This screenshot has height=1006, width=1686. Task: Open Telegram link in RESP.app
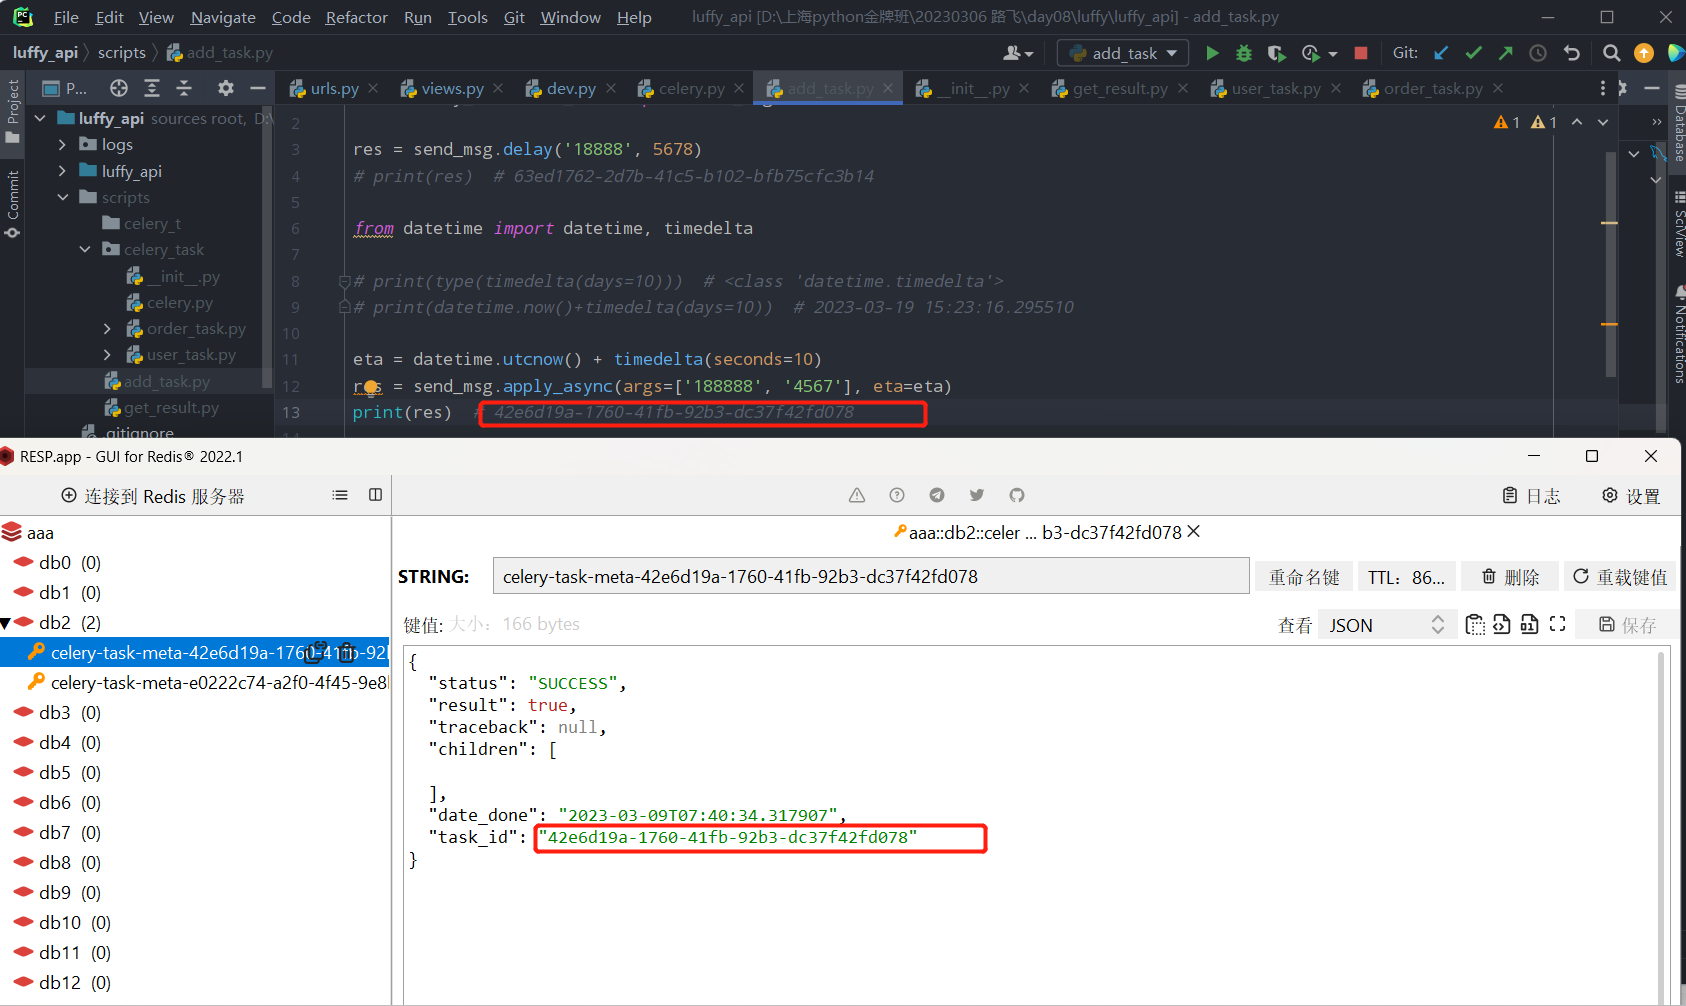(937, 495)
